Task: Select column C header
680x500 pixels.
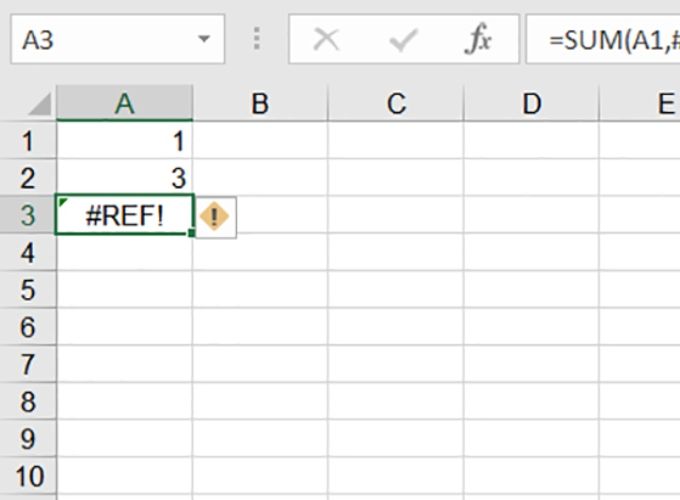Action: [x=396, y=103]
